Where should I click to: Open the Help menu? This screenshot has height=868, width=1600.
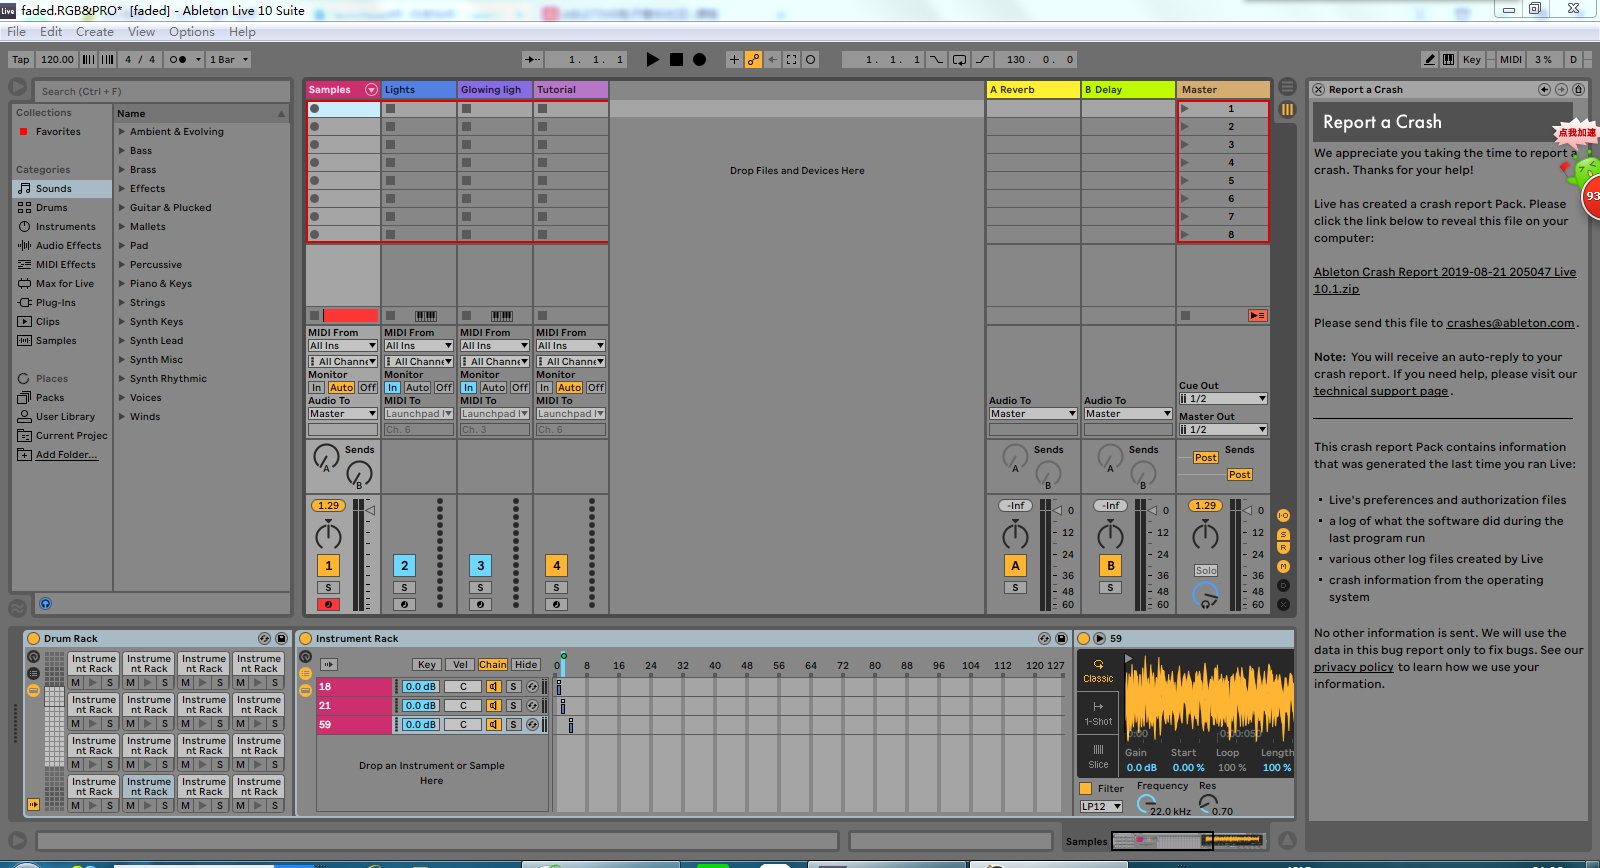point(242,32)
